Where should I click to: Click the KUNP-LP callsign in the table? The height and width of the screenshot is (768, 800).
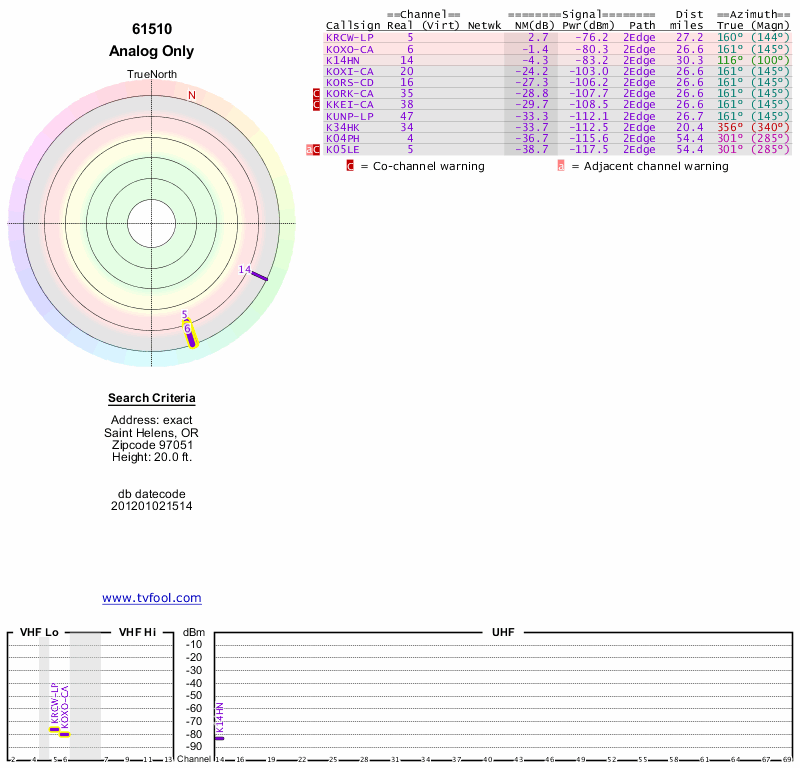349,116
